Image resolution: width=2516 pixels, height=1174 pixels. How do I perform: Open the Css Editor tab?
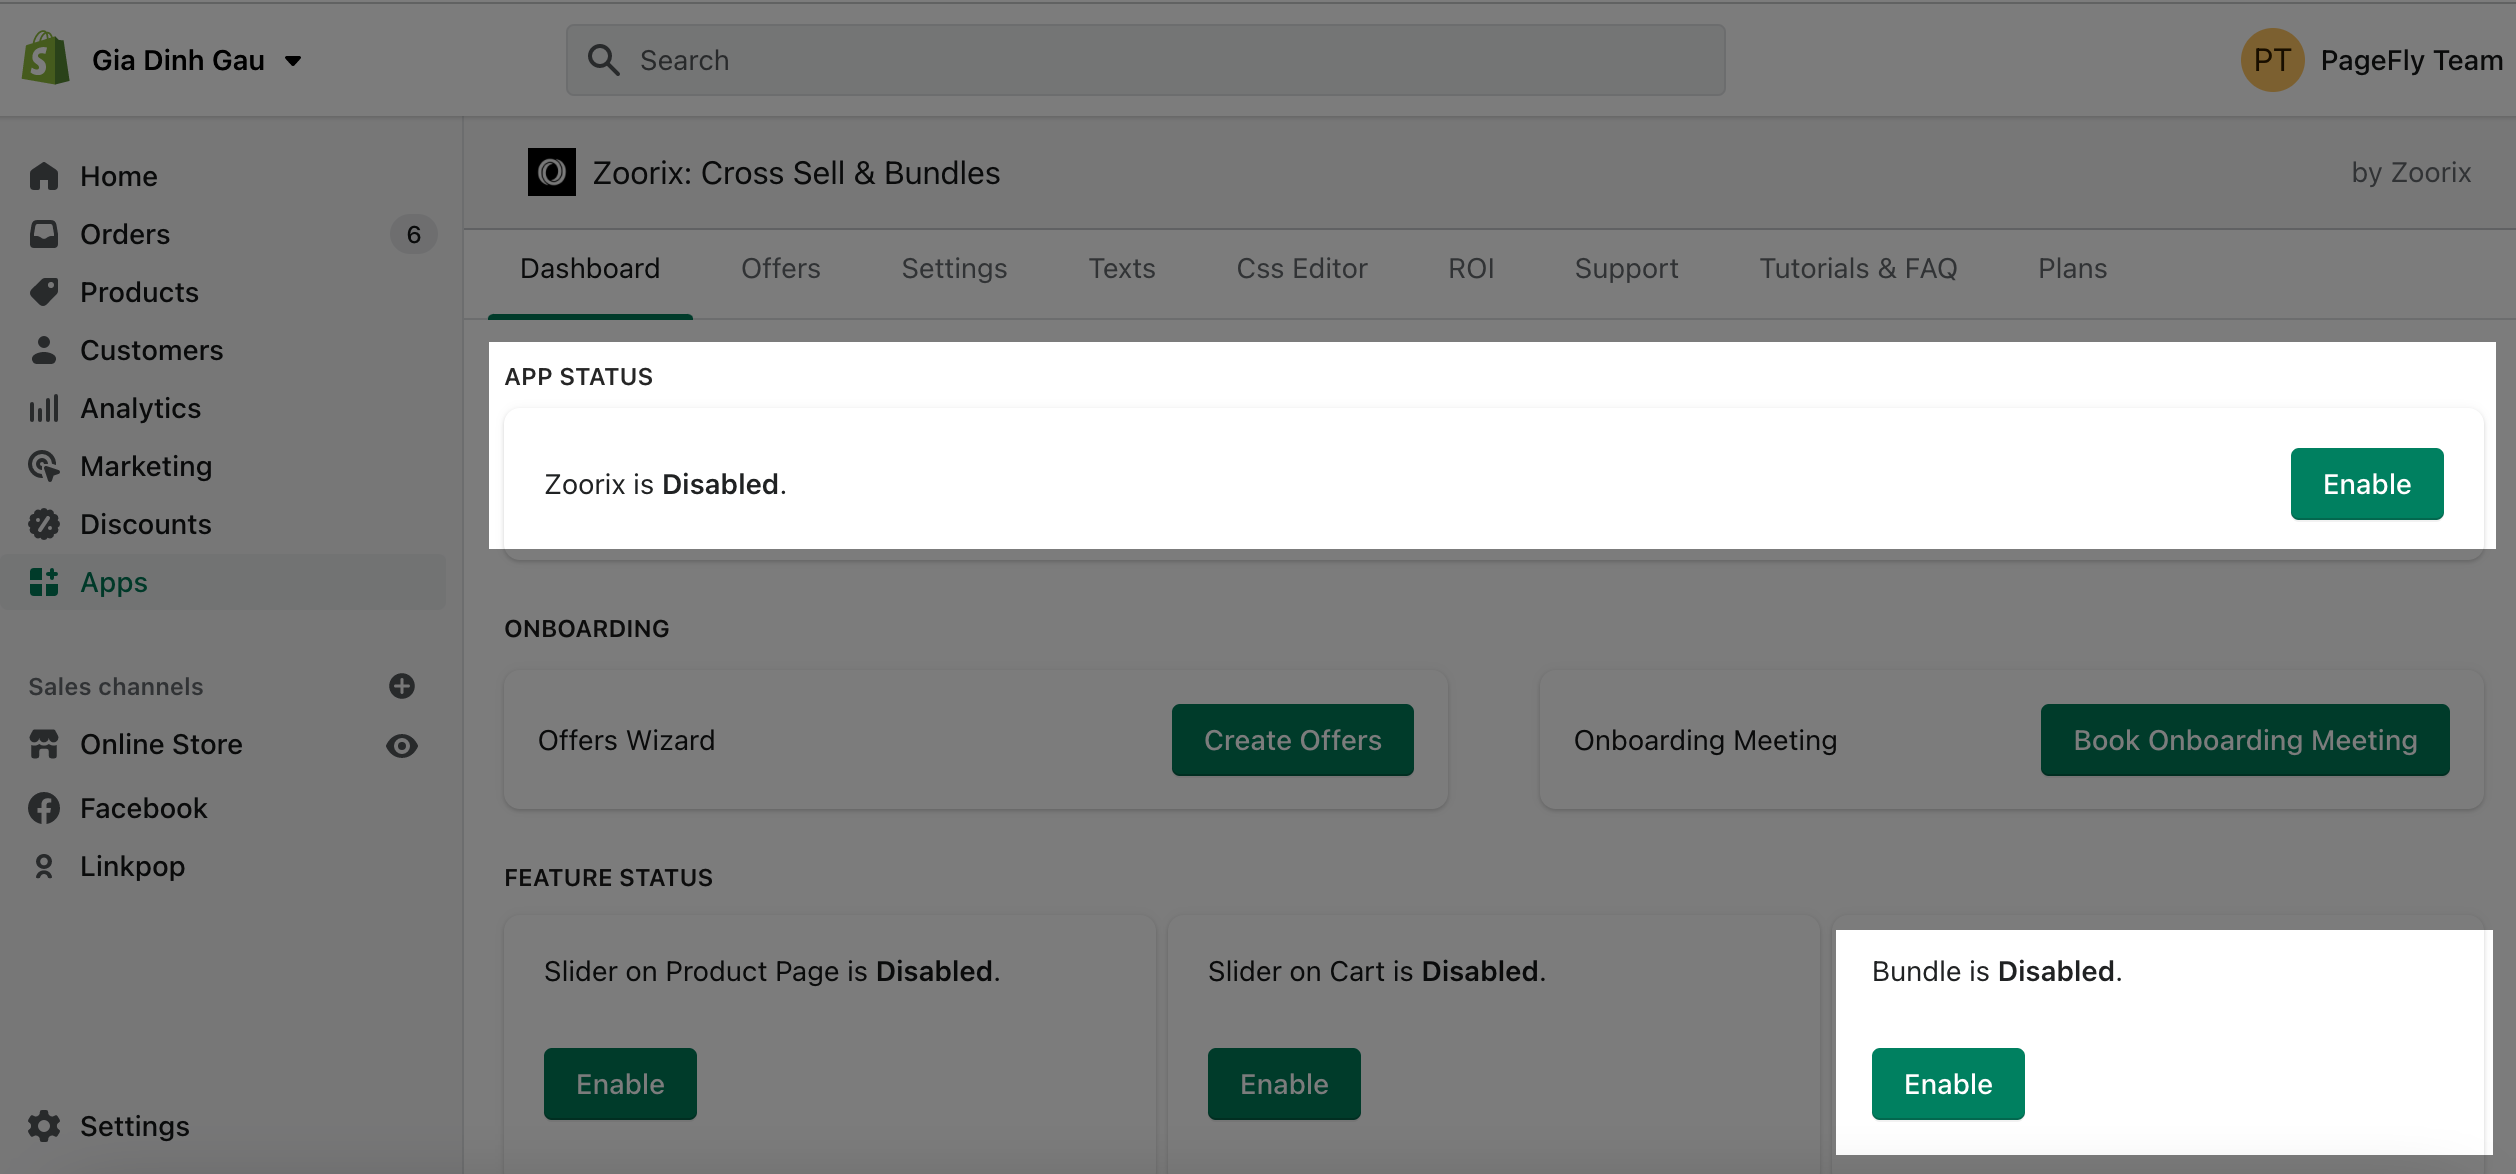(x=1302, y=268)
